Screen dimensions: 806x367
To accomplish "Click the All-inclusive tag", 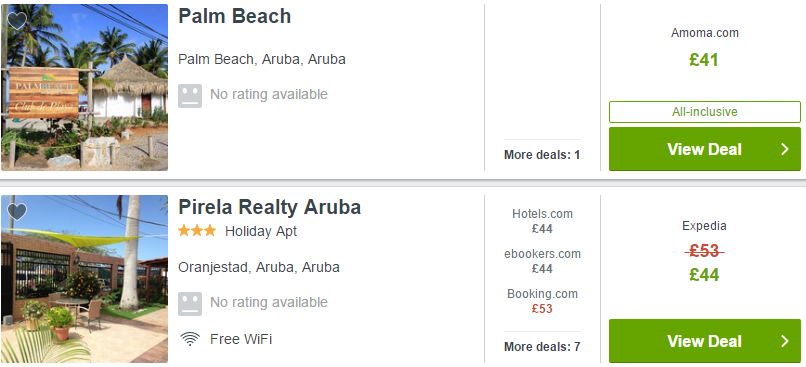I will (x=705, y=112).
